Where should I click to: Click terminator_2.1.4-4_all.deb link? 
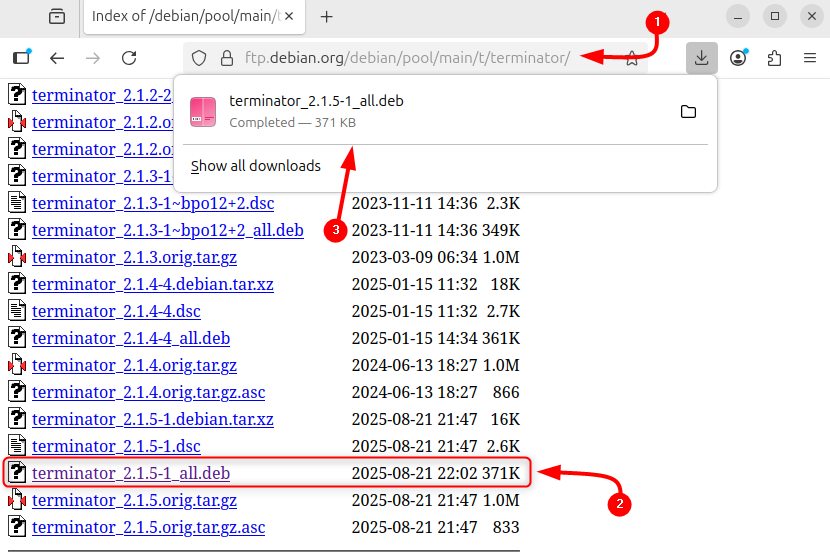131,338
